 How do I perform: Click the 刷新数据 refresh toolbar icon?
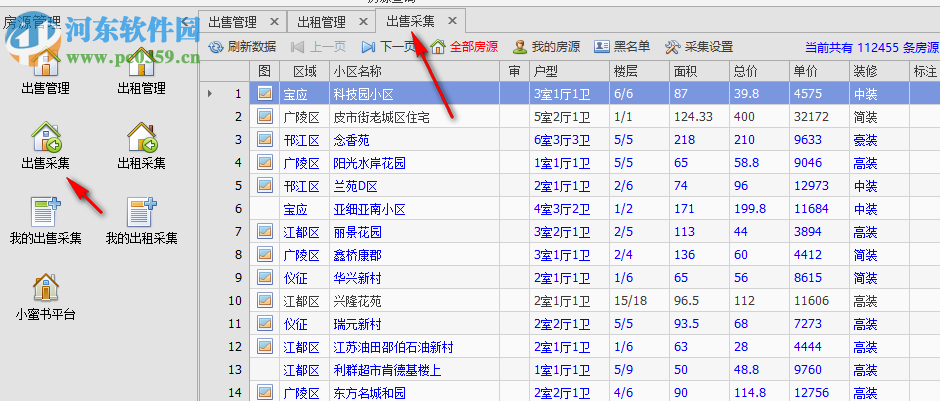pos(215,47)
